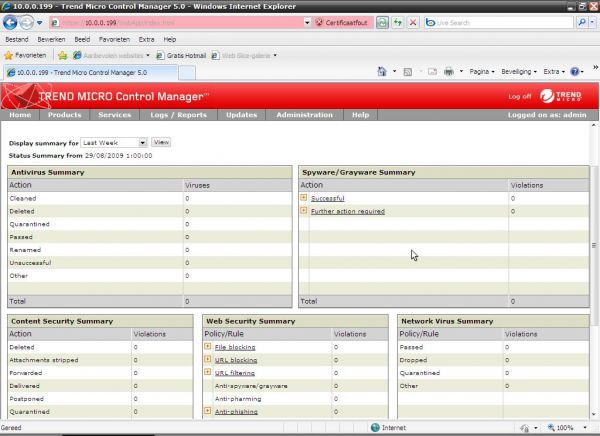Viewport: 600px width, 436px height.
Task: Click the browser Forward arrow button
Action: point(27,23)
